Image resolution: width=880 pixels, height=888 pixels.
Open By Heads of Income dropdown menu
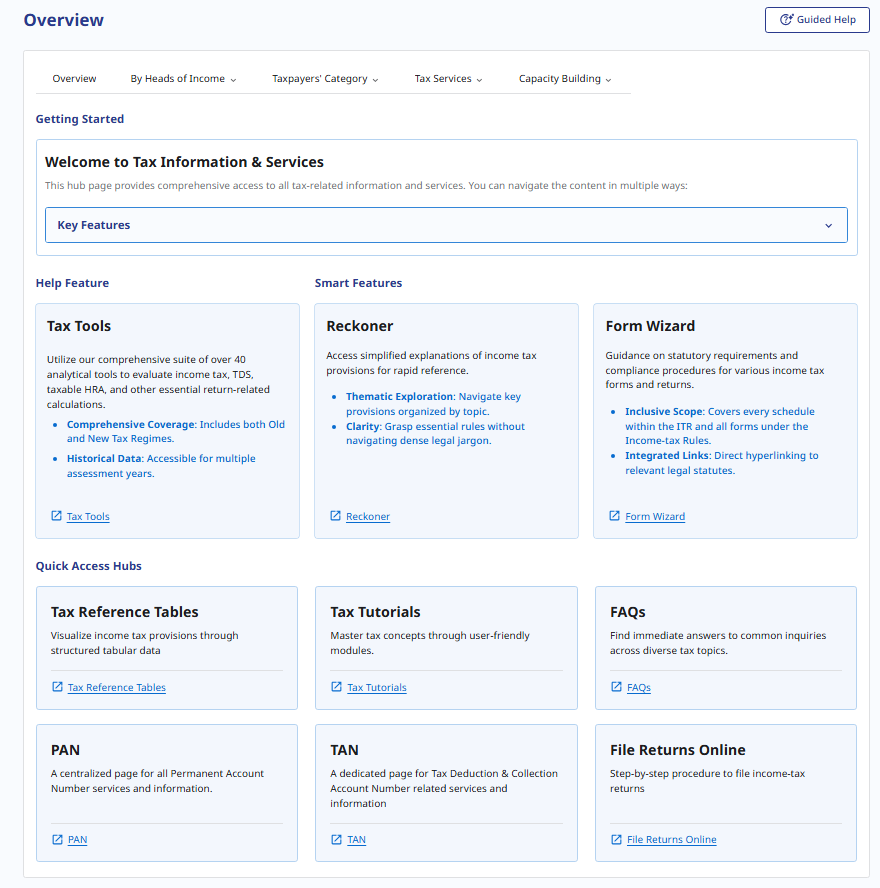click(183, 79)
